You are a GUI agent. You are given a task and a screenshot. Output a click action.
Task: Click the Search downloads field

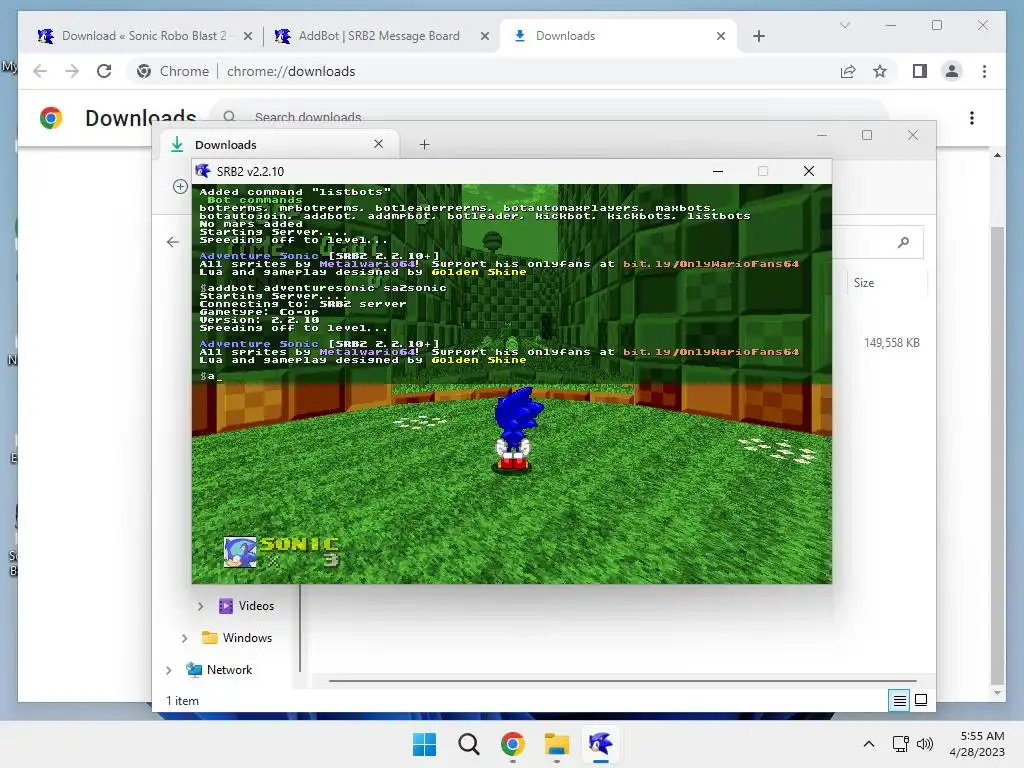tap(549, 116)
